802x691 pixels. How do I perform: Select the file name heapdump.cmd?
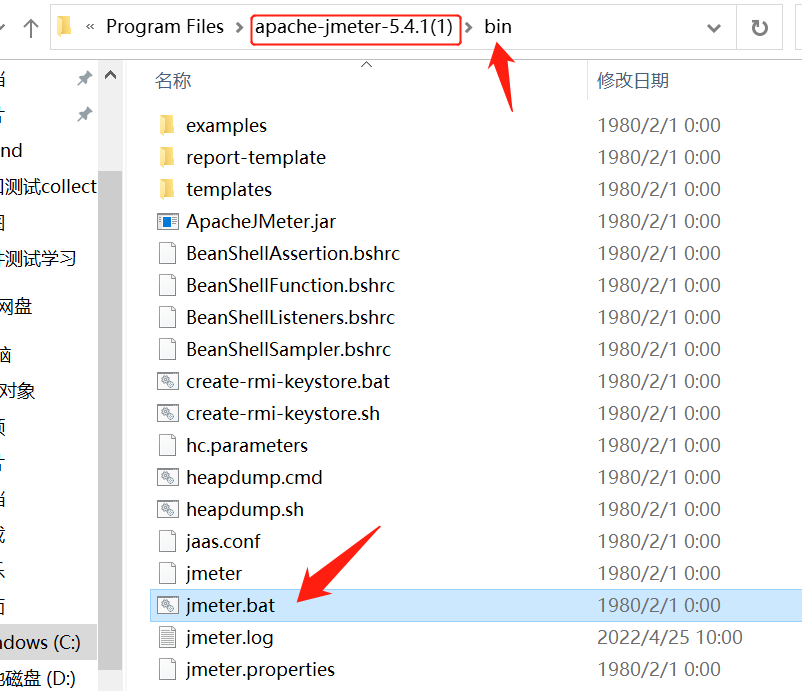coord(254,478)
